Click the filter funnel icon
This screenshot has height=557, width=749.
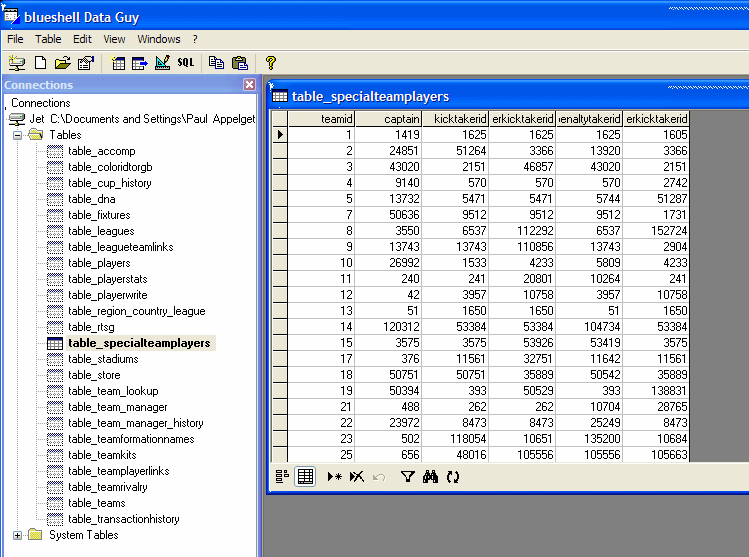click(407, 477)
